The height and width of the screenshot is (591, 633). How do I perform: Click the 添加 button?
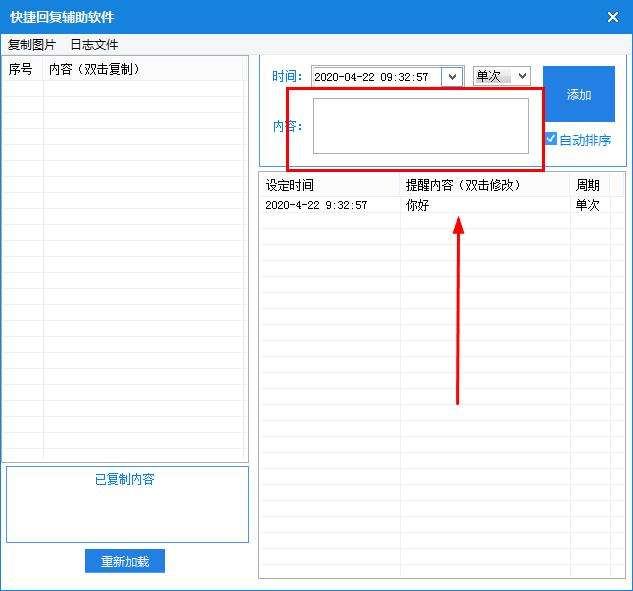click(x=579, y=94)
